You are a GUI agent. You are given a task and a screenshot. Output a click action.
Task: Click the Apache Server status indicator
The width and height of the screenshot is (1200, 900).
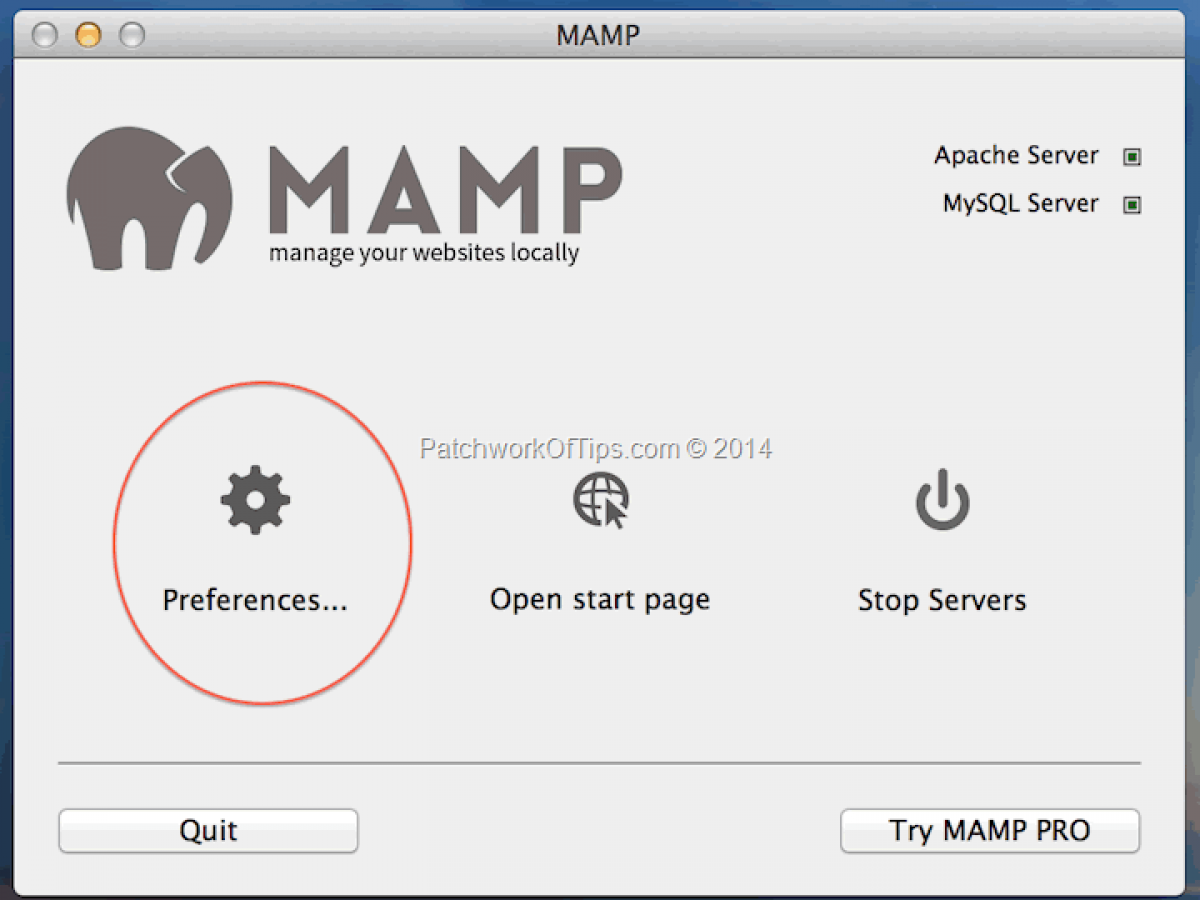[1132, 157]
